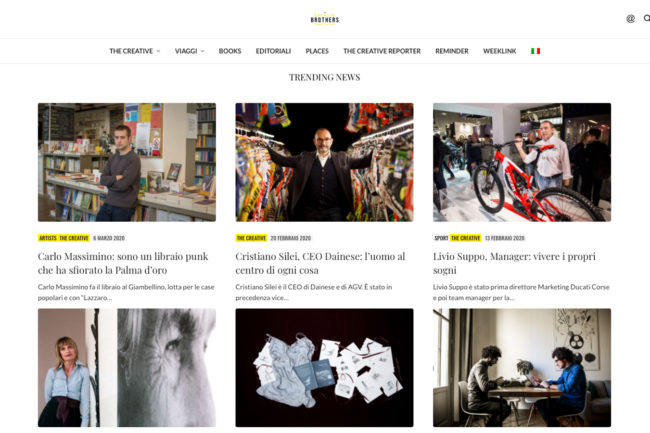Open the Editoriali menu item
This screenshot has height=433, width=650.
[273, 51]
